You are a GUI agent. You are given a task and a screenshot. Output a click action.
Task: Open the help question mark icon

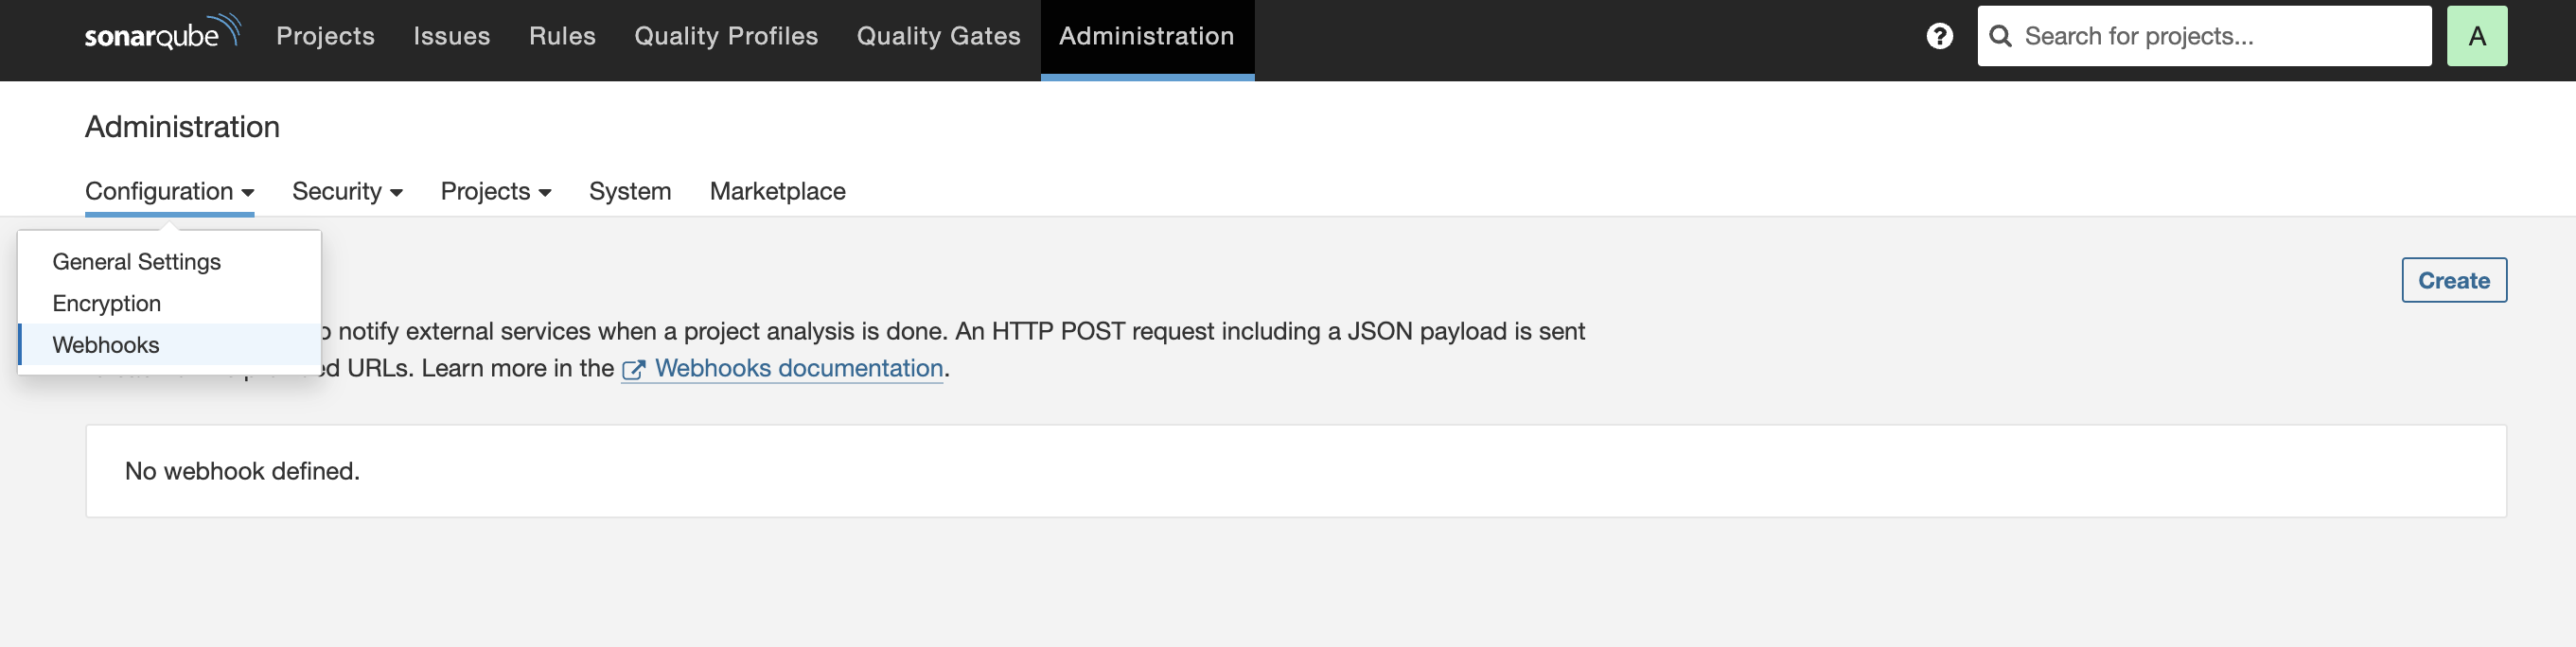click(1939, 35)
